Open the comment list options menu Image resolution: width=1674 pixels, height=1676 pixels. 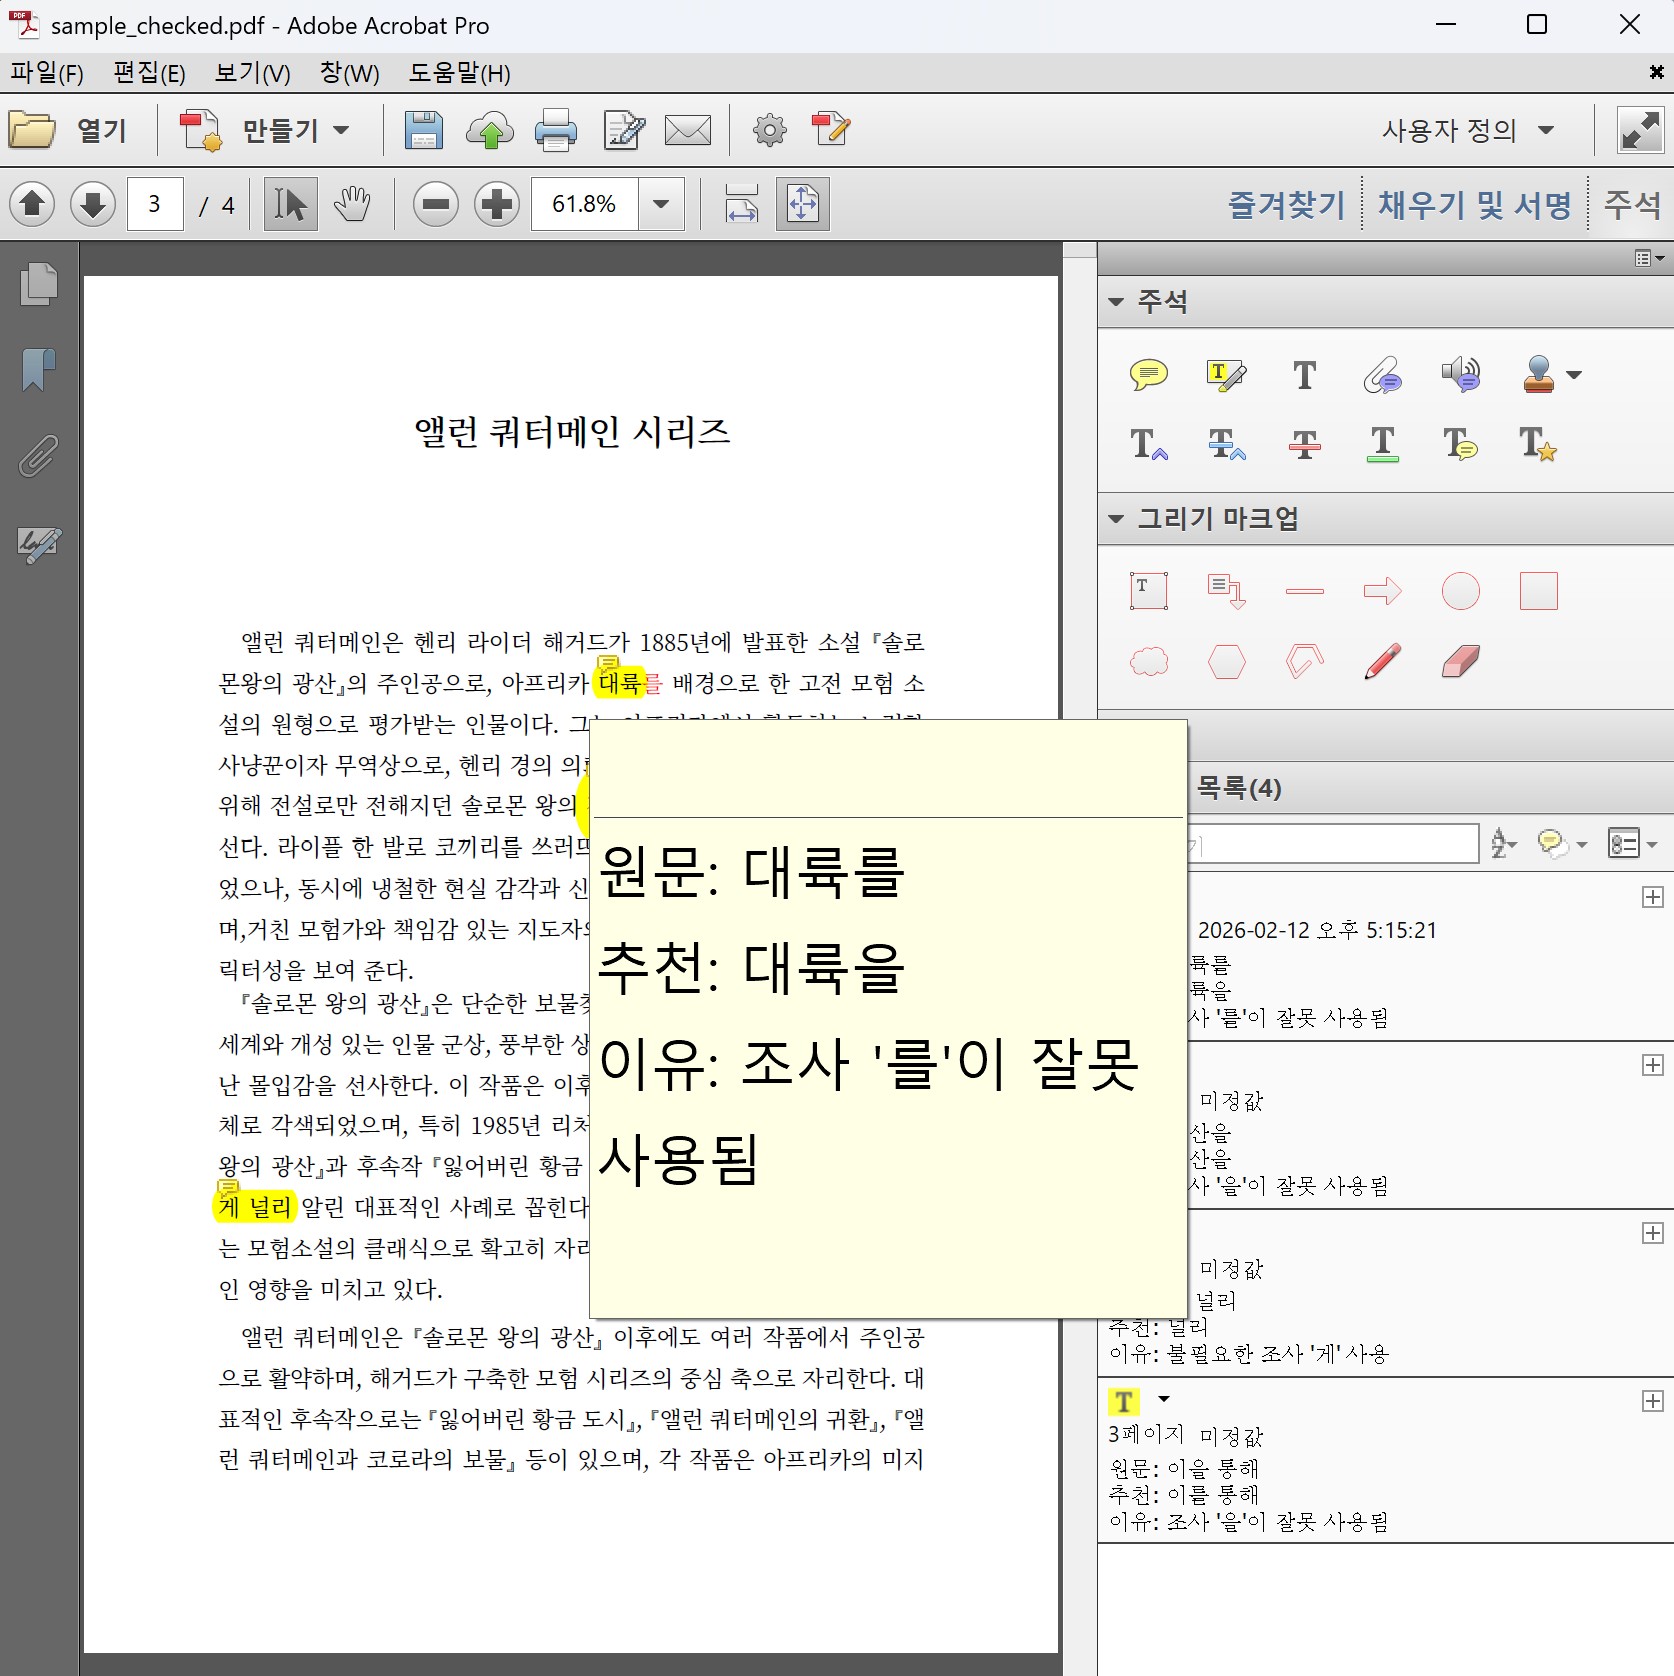pos(1632,844)
